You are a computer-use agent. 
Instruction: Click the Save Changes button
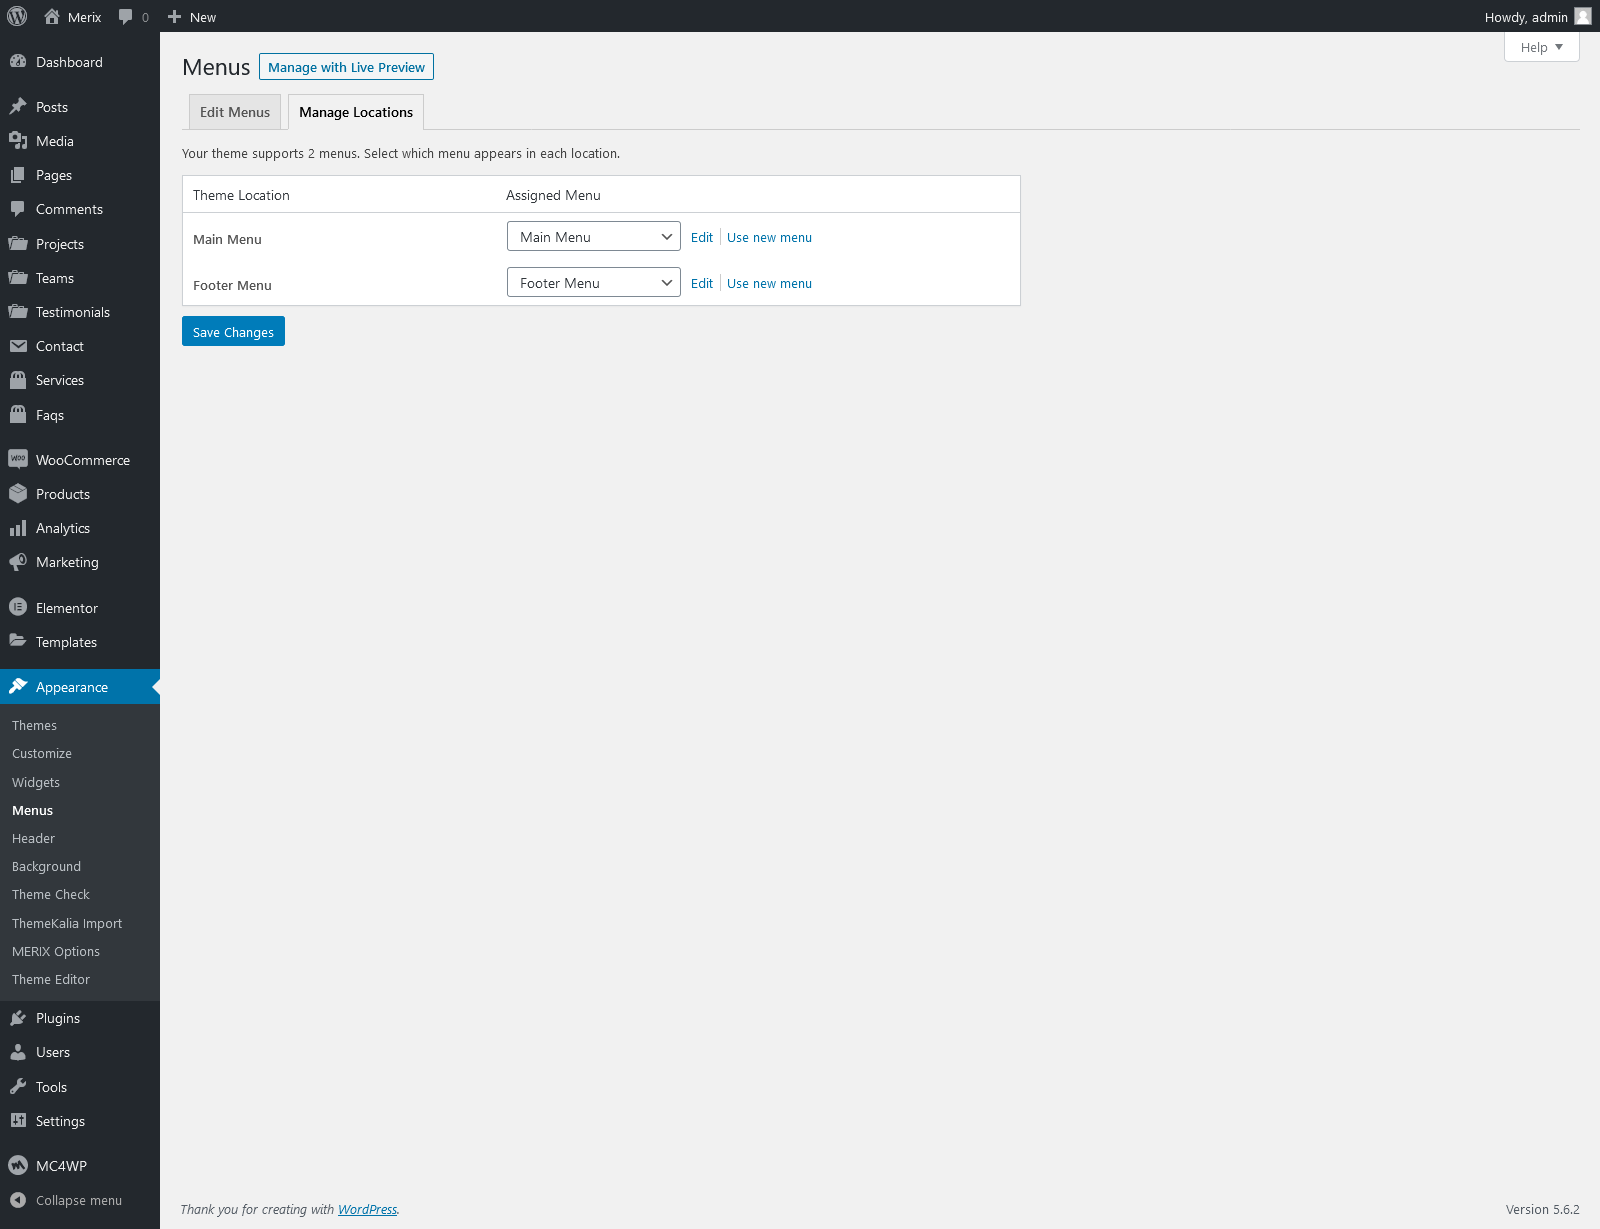pos(233,331)
